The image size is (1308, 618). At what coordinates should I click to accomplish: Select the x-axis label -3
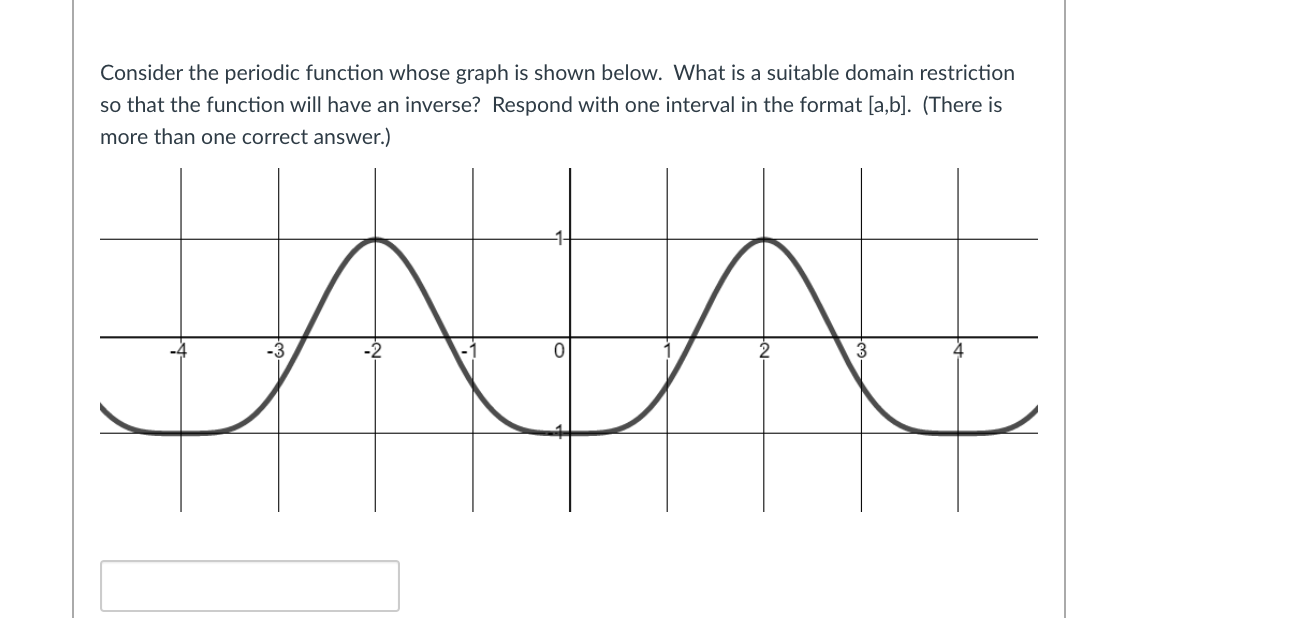275,351
